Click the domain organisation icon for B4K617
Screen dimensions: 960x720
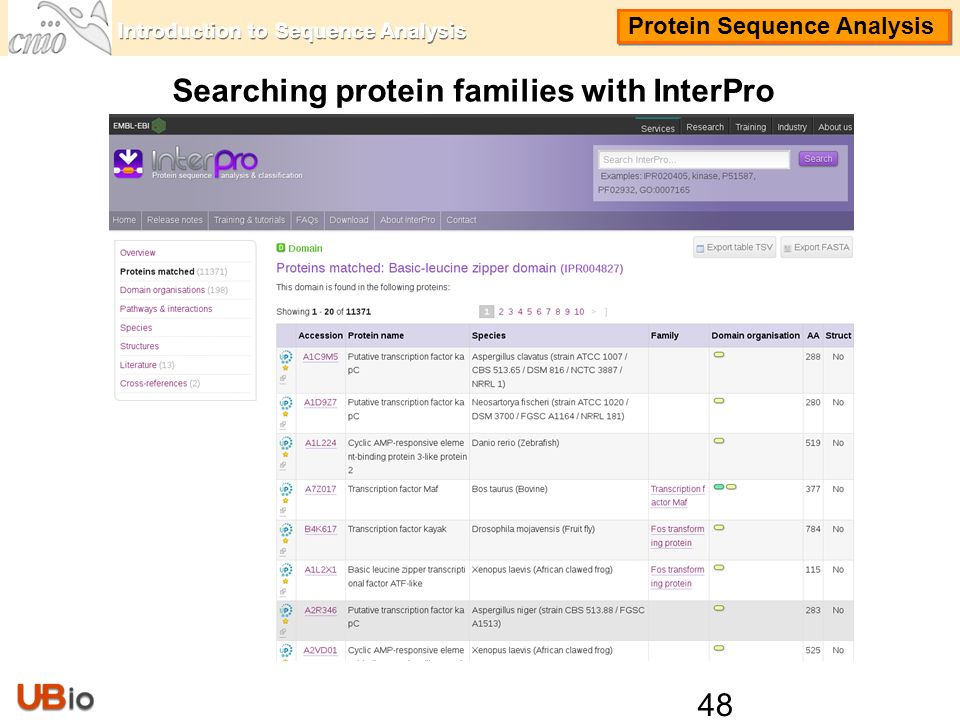(719, 527)
